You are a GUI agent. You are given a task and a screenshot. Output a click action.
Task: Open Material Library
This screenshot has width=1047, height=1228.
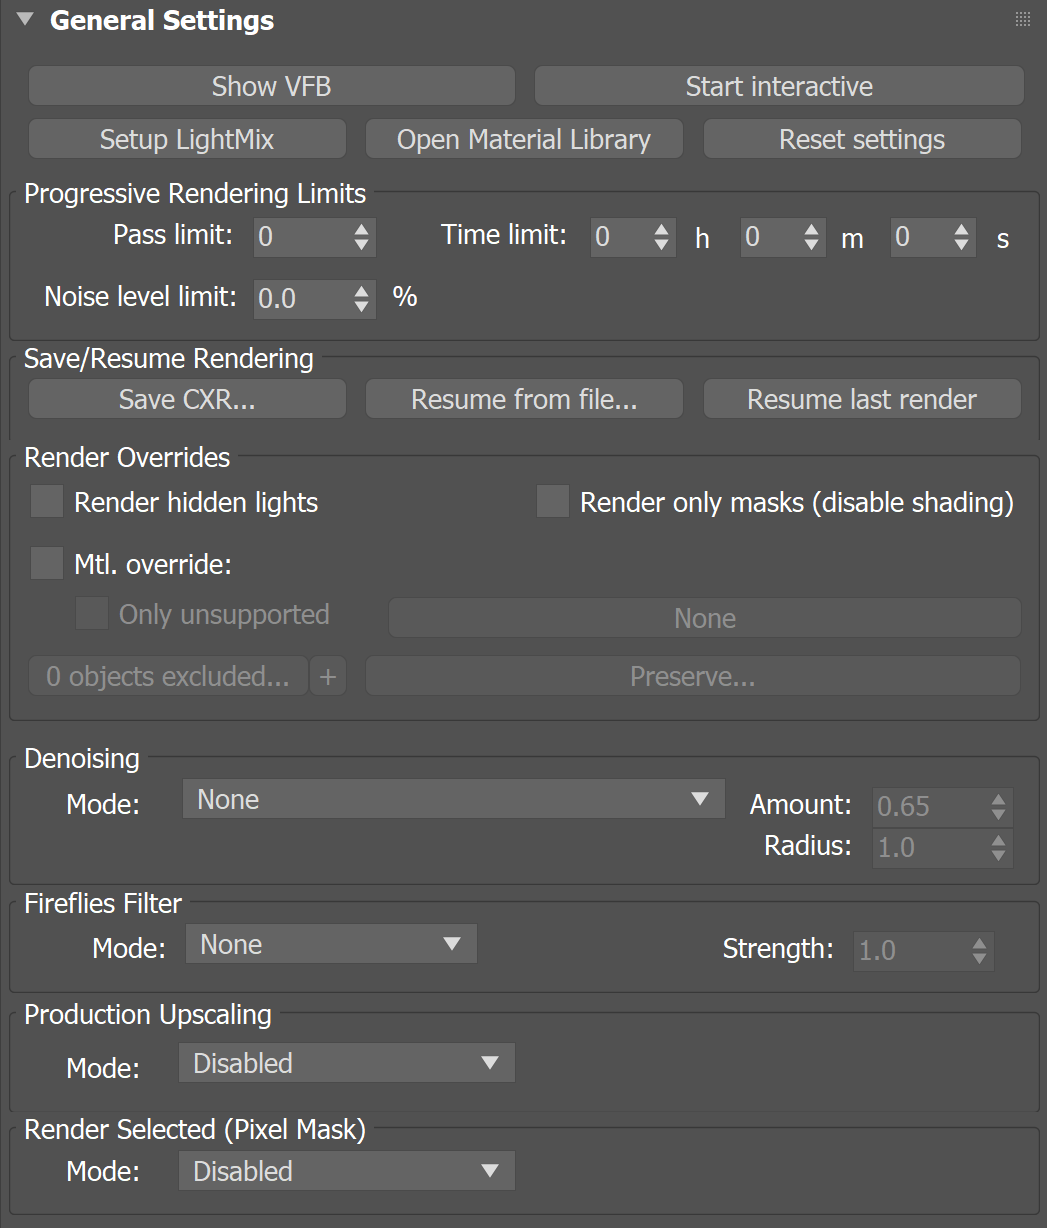point(524,139)
